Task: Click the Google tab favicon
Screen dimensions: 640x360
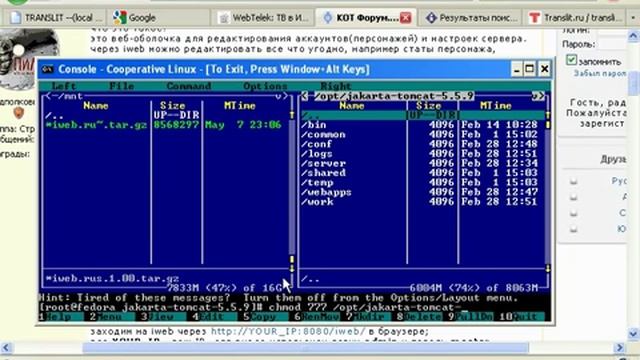Action: point(120,18)
